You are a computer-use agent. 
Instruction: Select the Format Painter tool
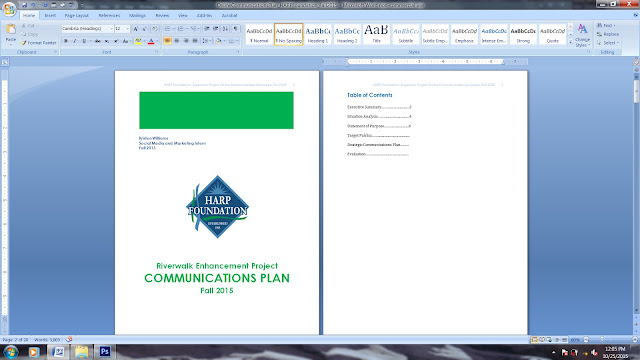coord(39,43)
